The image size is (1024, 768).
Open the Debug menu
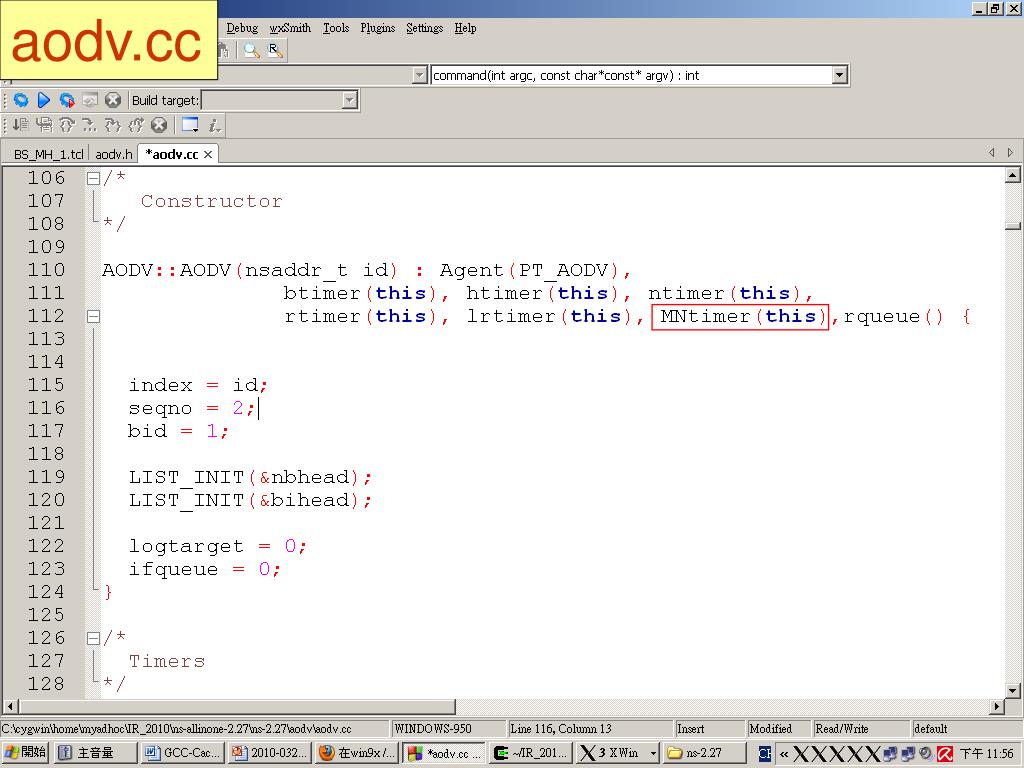tap(242, 28)
